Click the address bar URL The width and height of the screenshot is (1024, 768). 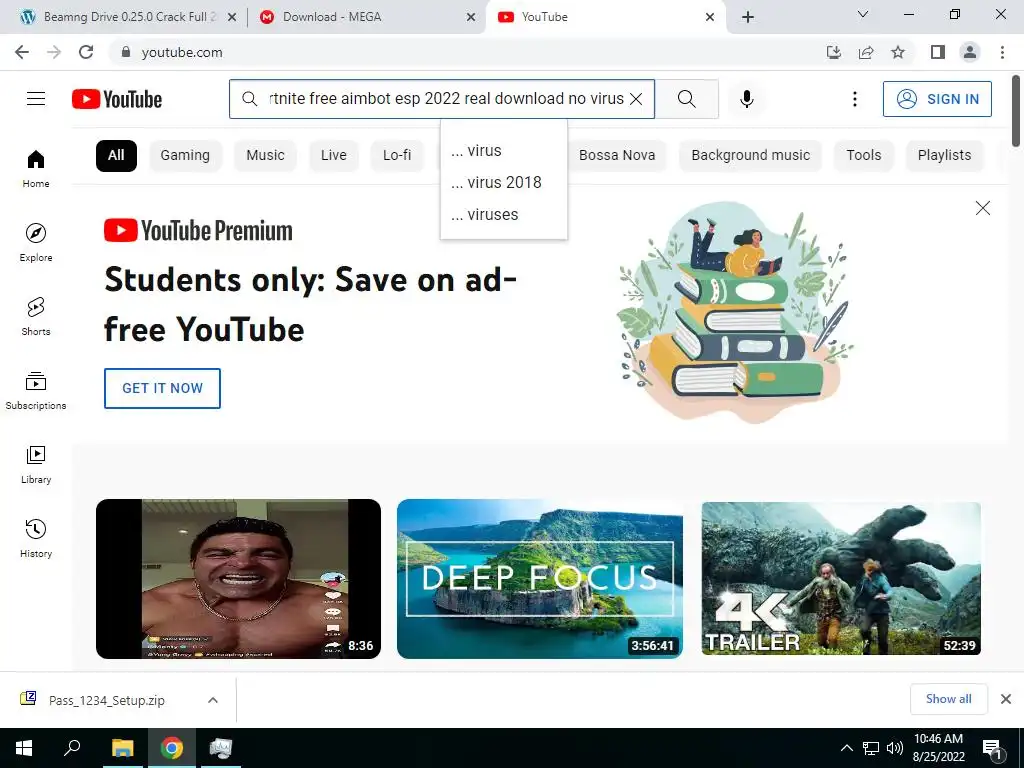[182, 52]
